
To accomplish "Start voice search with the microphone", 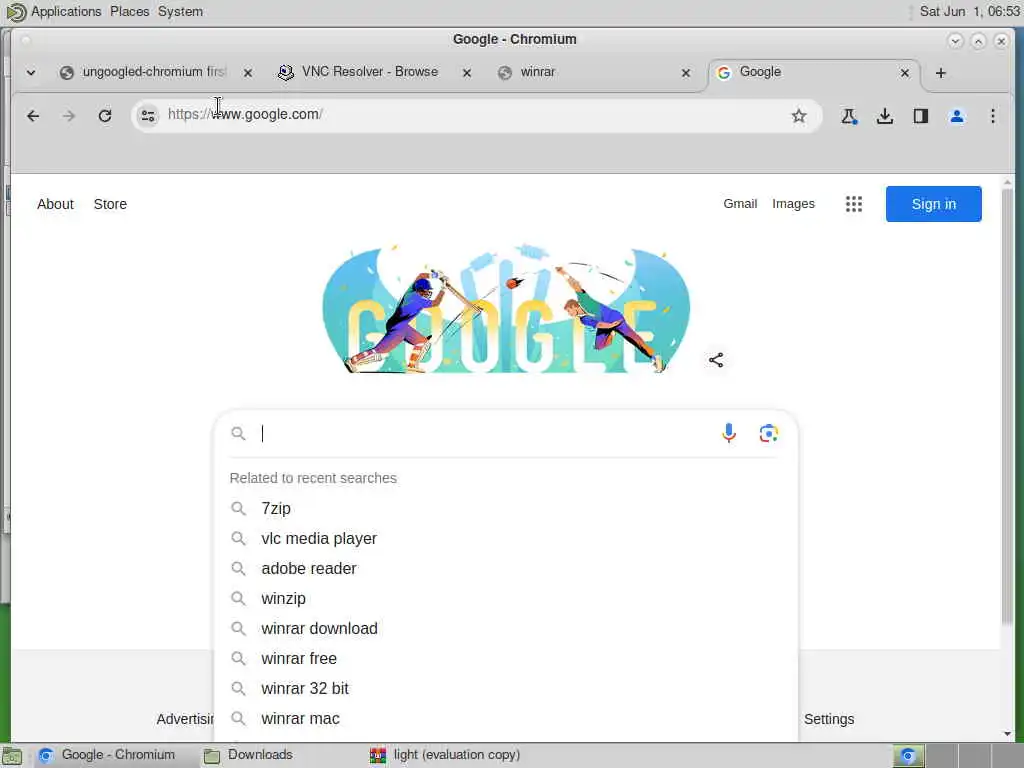I will (729, 433).
